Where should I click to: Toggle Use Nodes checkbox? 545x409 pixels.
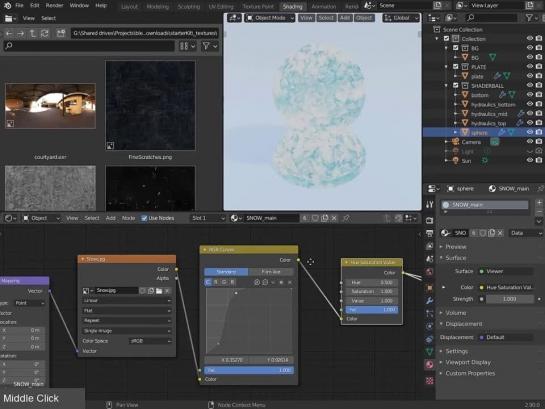[144, 218]
